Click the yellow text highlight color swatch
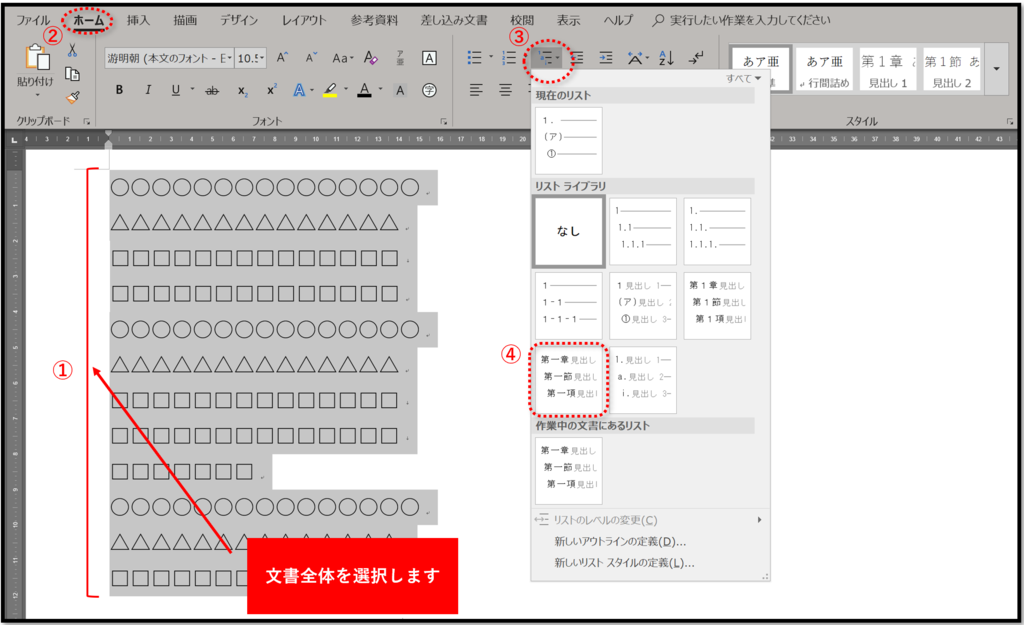The image size is (1024, 625). 329,94
